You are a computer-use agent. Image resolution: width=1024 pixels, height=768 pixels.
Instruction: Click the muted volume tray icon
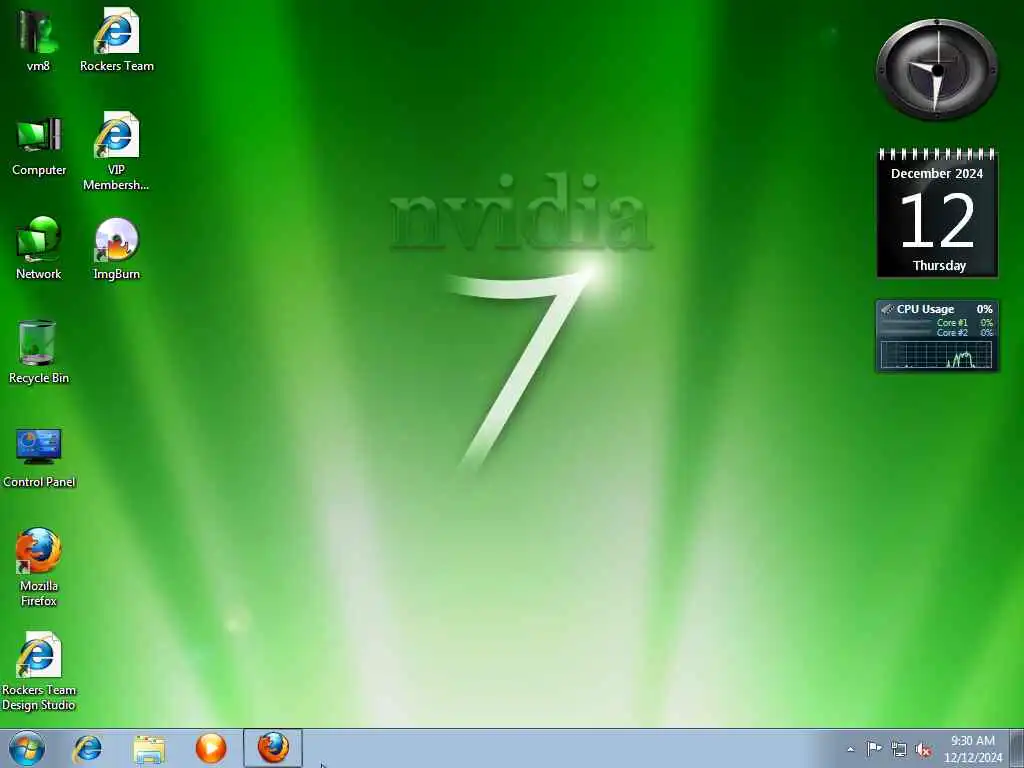pyautogui.click(x=923, y=749)
